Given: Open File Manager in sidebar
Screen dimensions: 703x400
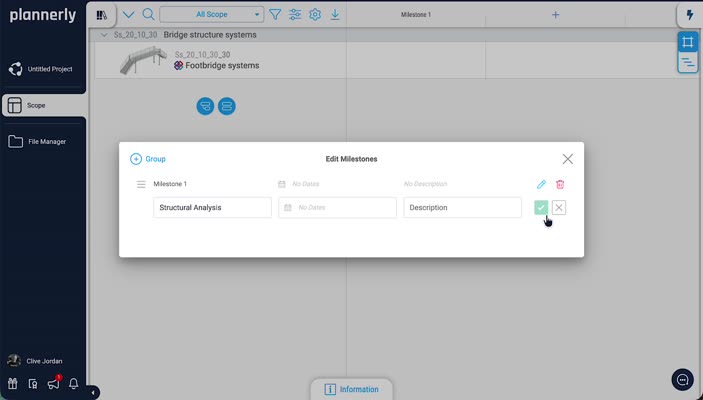Looking at the screenshot, I should [38, 142].
